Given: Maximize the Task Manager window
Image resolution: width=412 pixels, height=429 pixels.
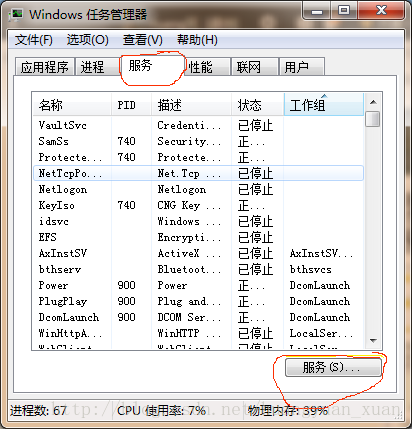Looking at the screenshot, I should point(344,11).
